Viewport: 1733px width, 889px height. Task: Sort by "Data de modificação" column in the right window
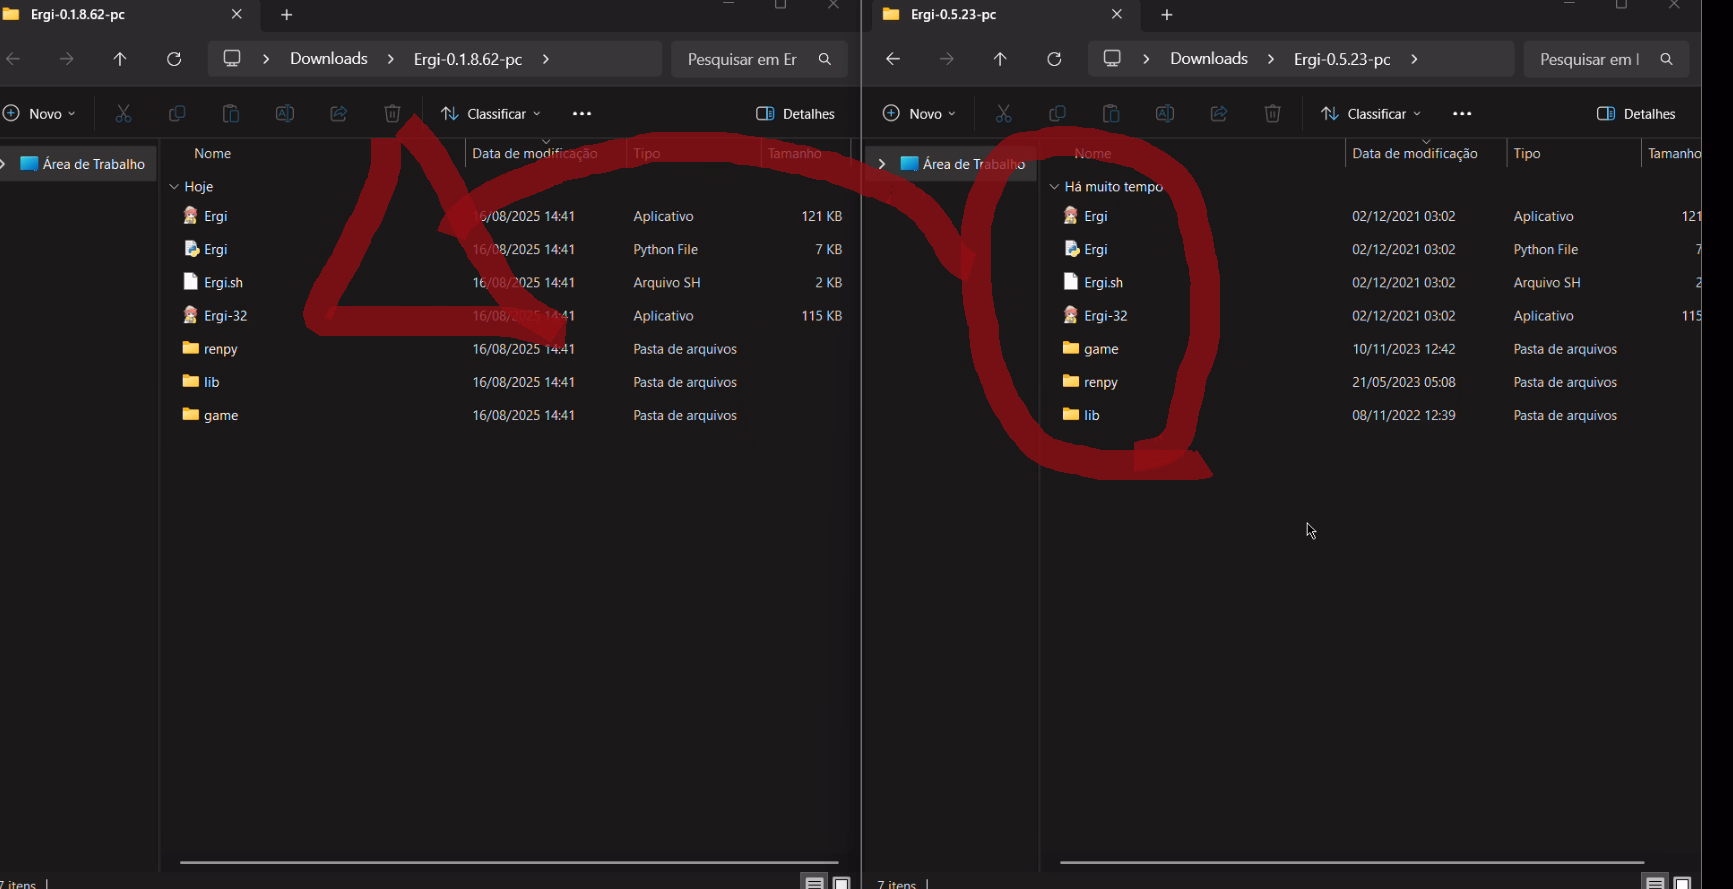tap(1414, 154)
